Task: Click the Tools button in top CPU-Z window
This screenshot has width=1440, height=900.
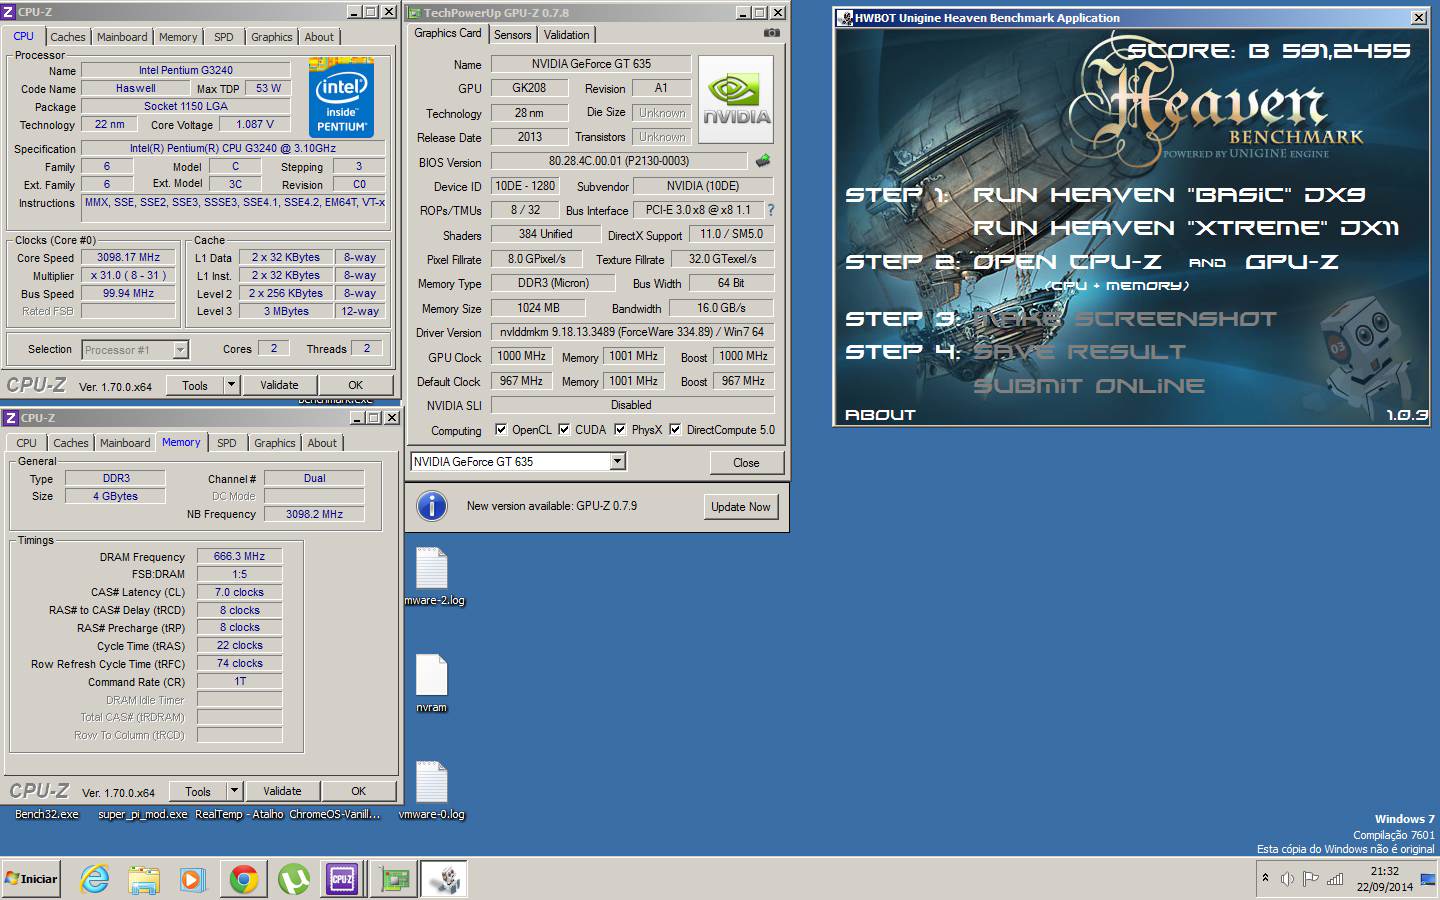Action: (195, 385)
